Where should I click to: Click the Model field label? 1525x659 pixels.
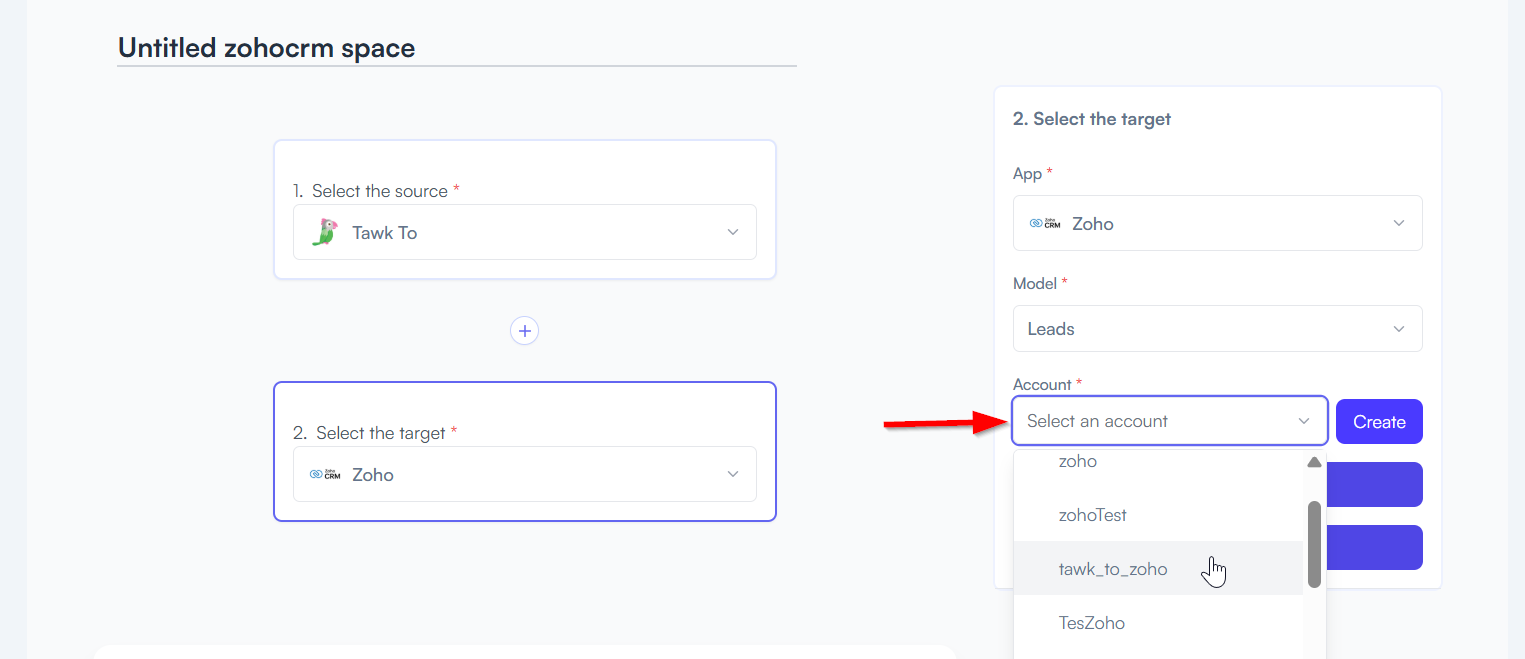(1040, 283)
